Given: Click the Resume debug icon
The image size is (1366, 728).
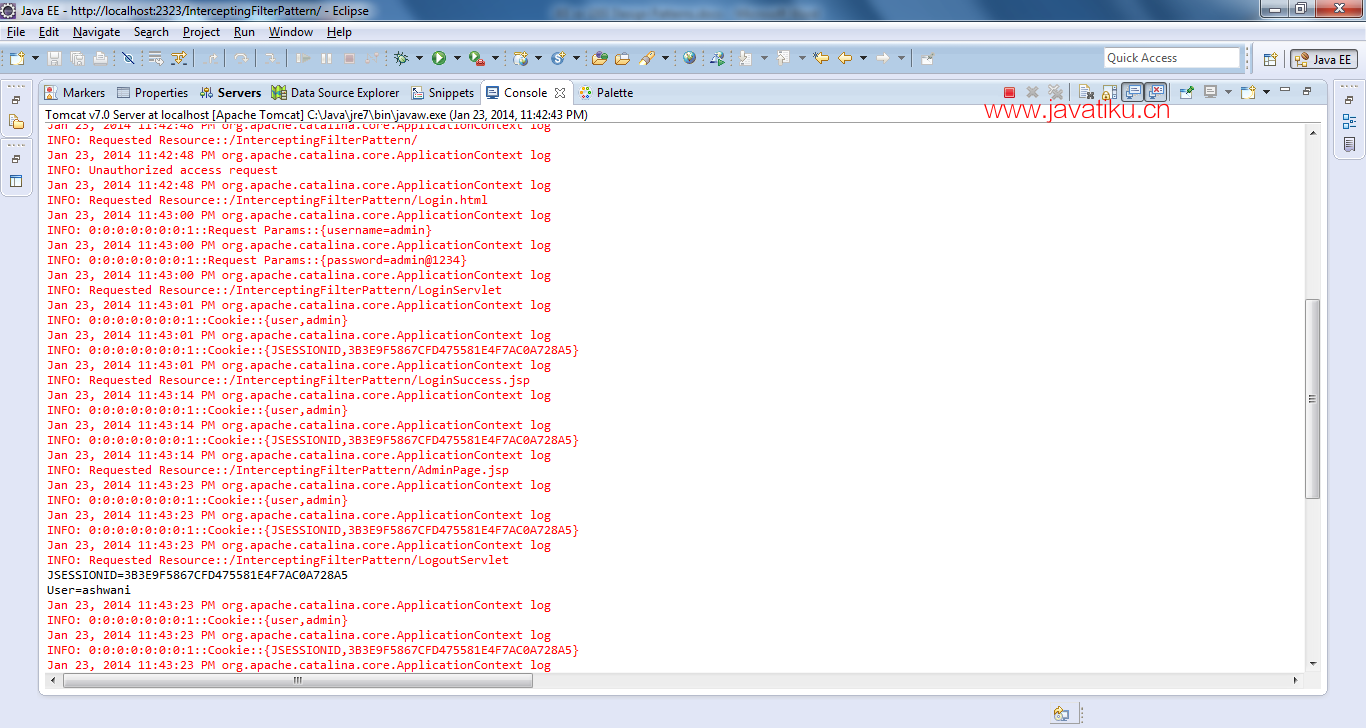Looking at the screenshot, I should 303,58.
